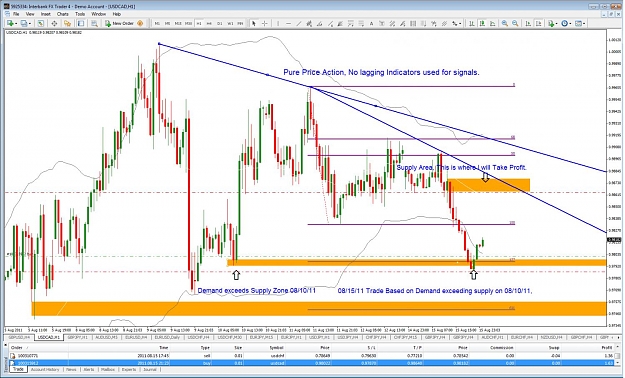Open the Insert menu

pyautogui.click(x=46, y=14)
